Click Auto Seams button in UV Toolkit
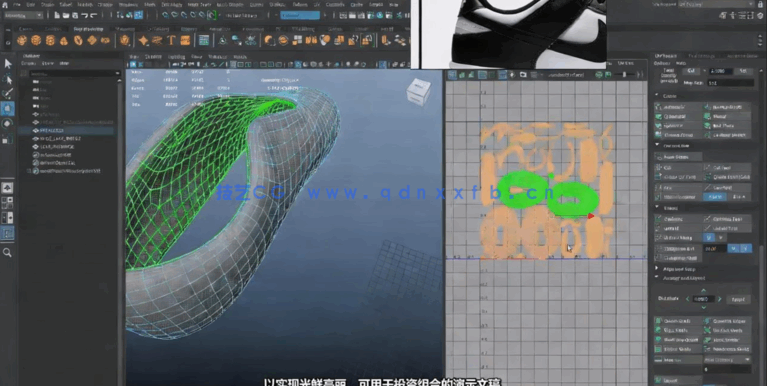Viewport: 767px width, 386px height. (x=678, y=157)
